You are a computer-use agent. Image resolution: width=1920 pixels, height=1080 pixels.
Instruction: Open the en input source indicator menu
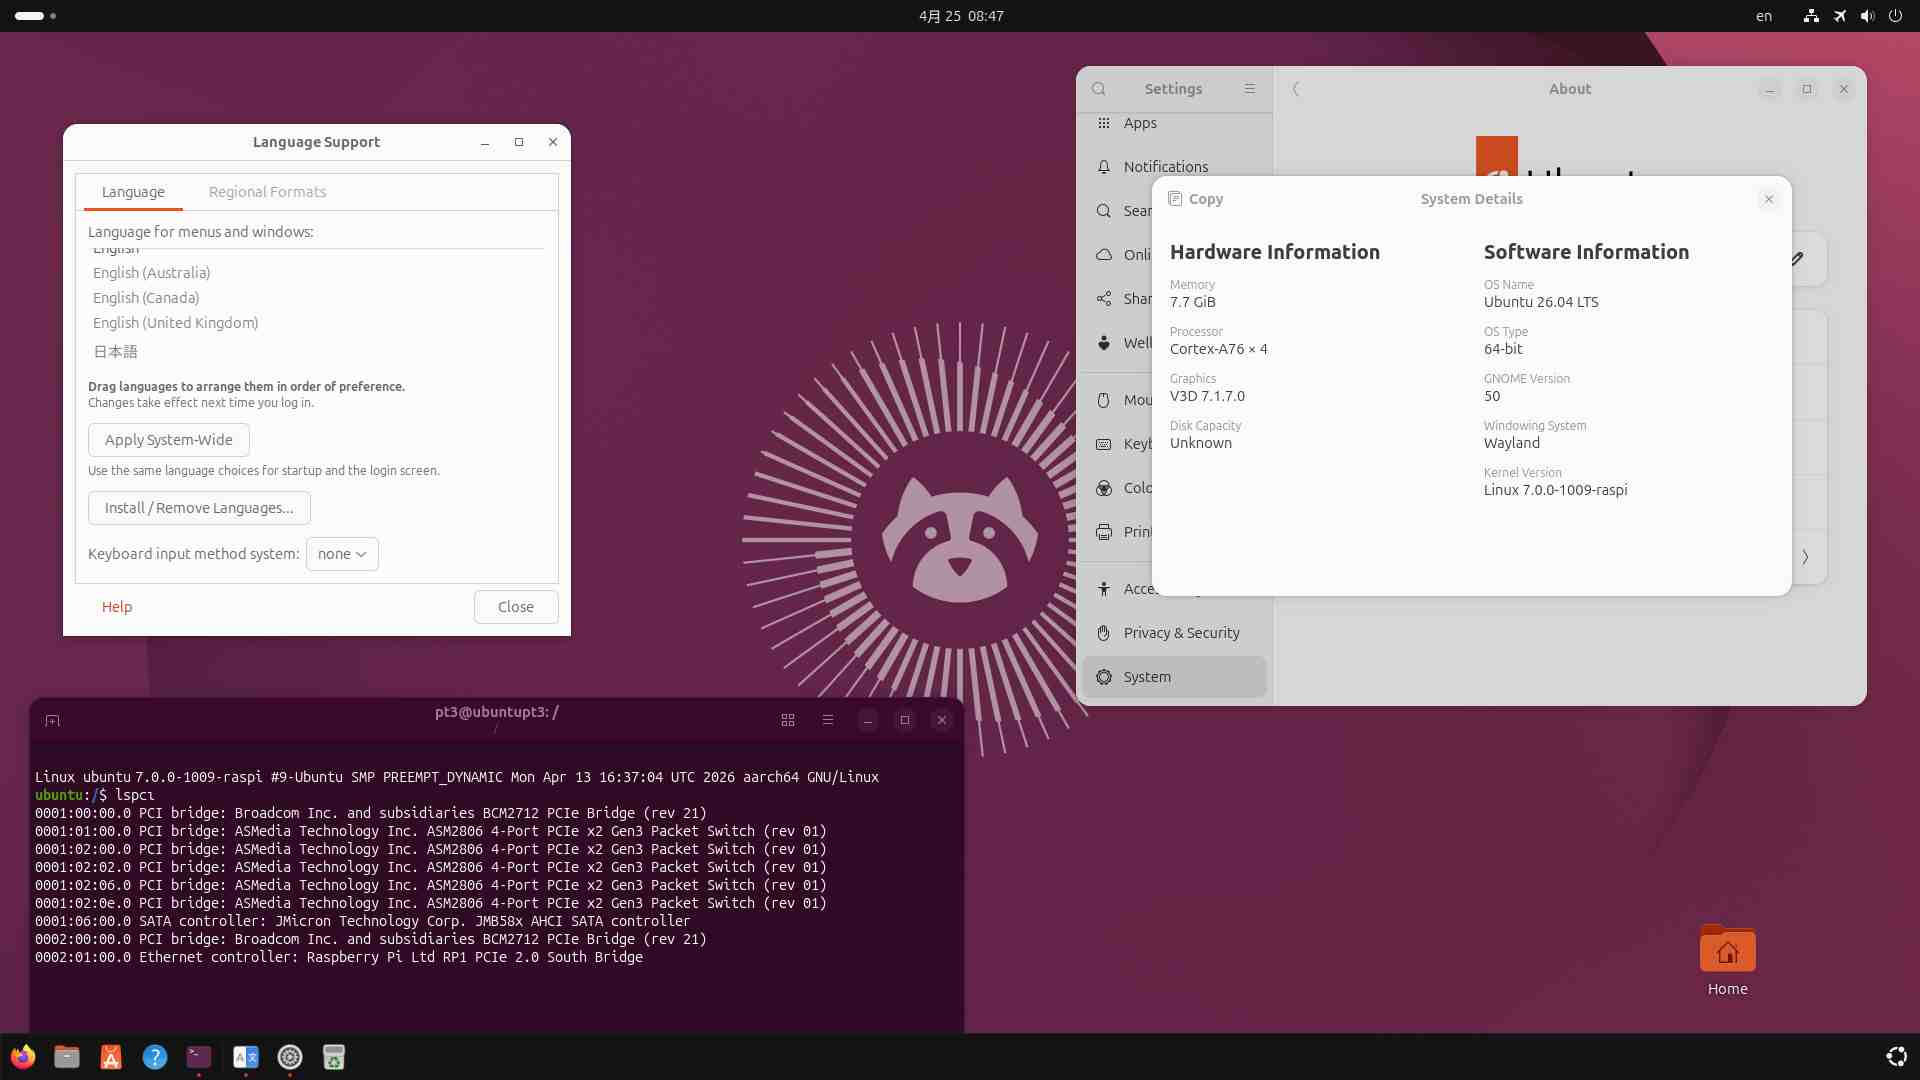(1764, 16)
